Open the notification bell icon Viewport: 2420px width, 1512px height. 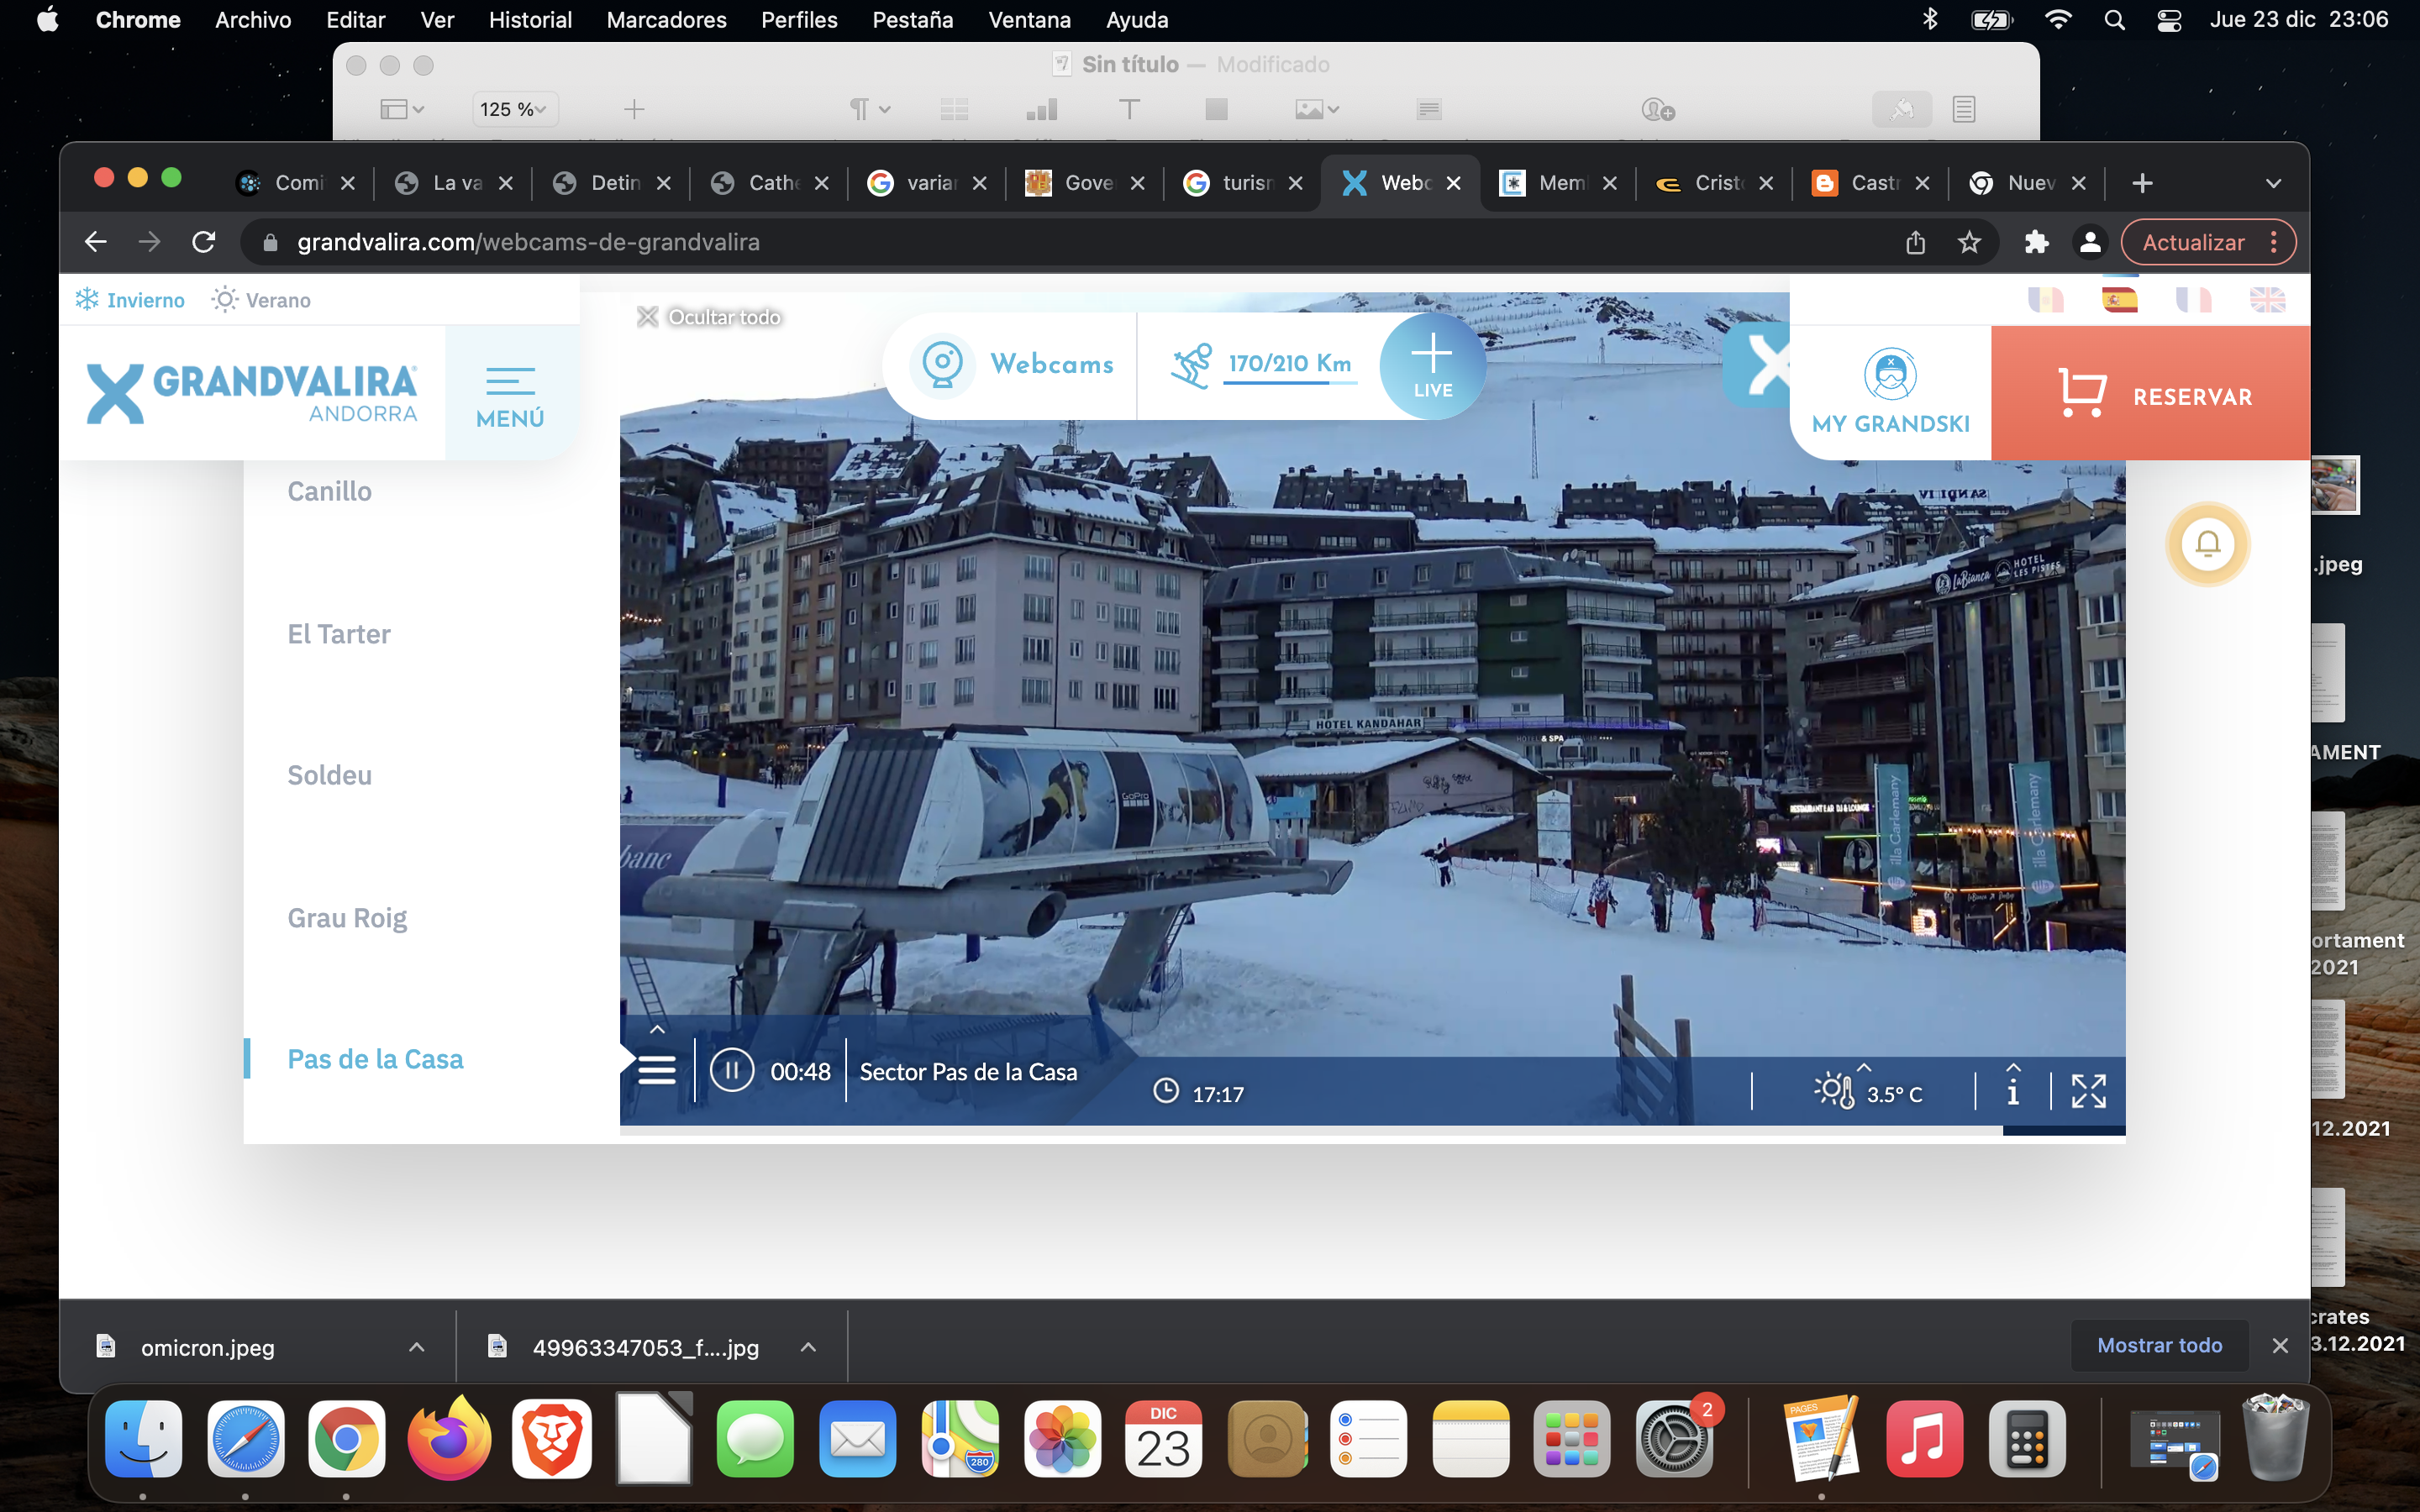coord(2207,544)
